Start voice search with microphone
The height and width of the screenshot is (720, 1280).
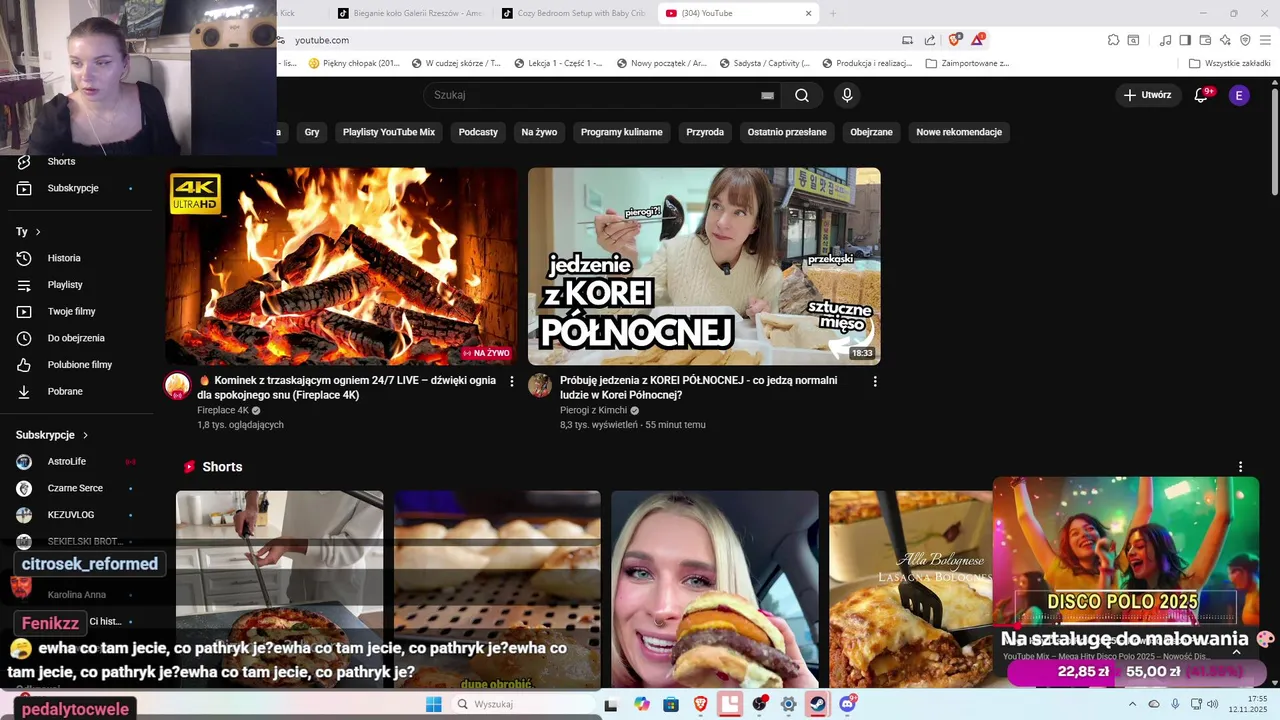coord(847,95)
